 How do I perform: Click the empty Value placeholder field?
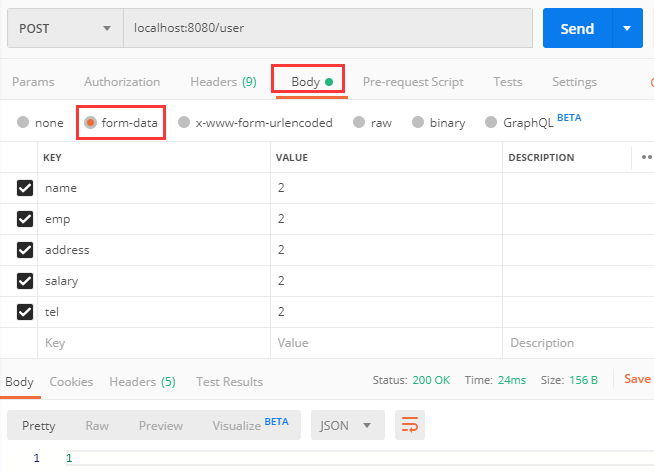[x=386, y=343]
